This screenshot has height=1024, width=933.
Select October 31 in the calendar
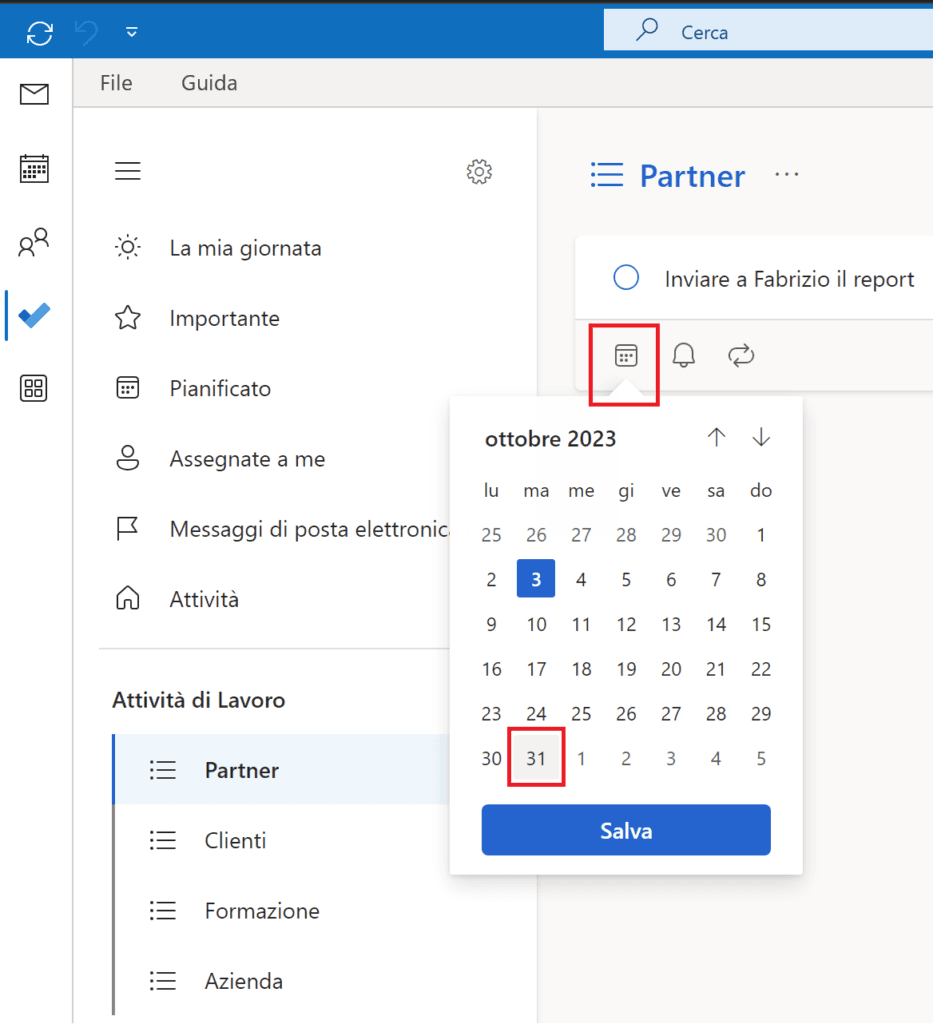pos(536,758)
